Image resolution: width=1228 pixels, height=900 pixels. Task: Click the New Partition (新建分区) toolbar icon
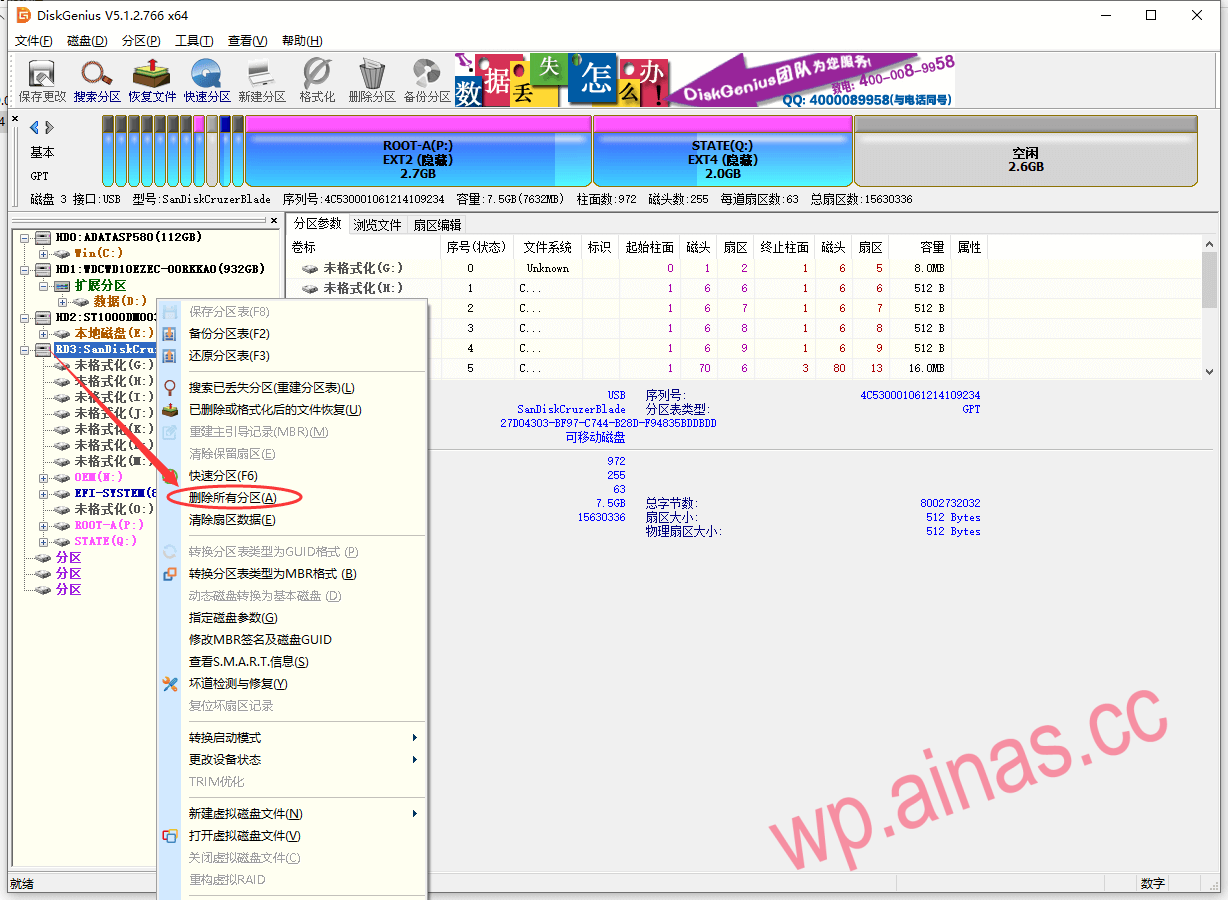tap(262, 80)
